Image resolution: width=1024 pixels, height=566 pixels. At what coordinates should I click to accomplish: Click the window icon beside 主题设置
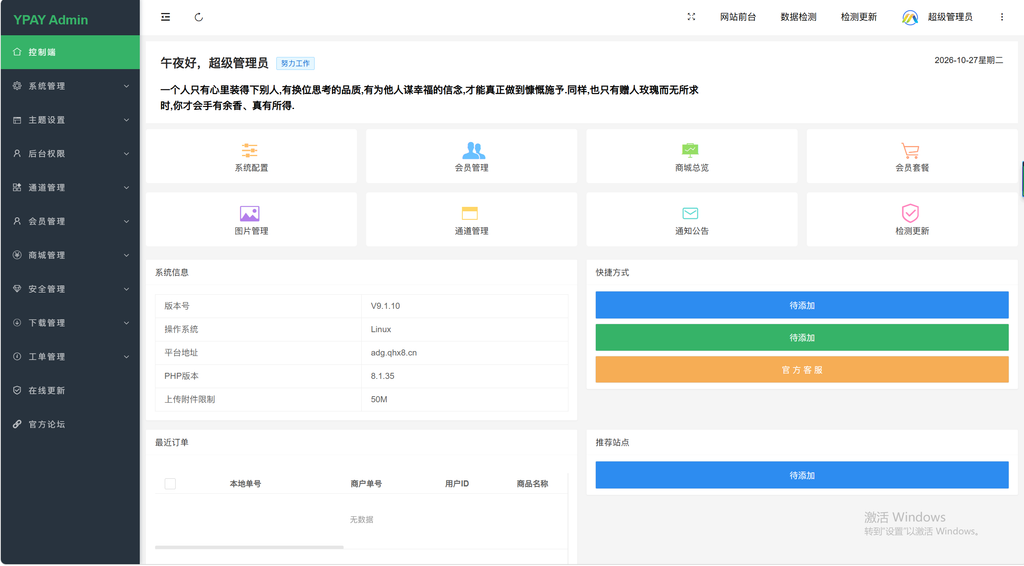pyautogui.click(x=17, y=119)
